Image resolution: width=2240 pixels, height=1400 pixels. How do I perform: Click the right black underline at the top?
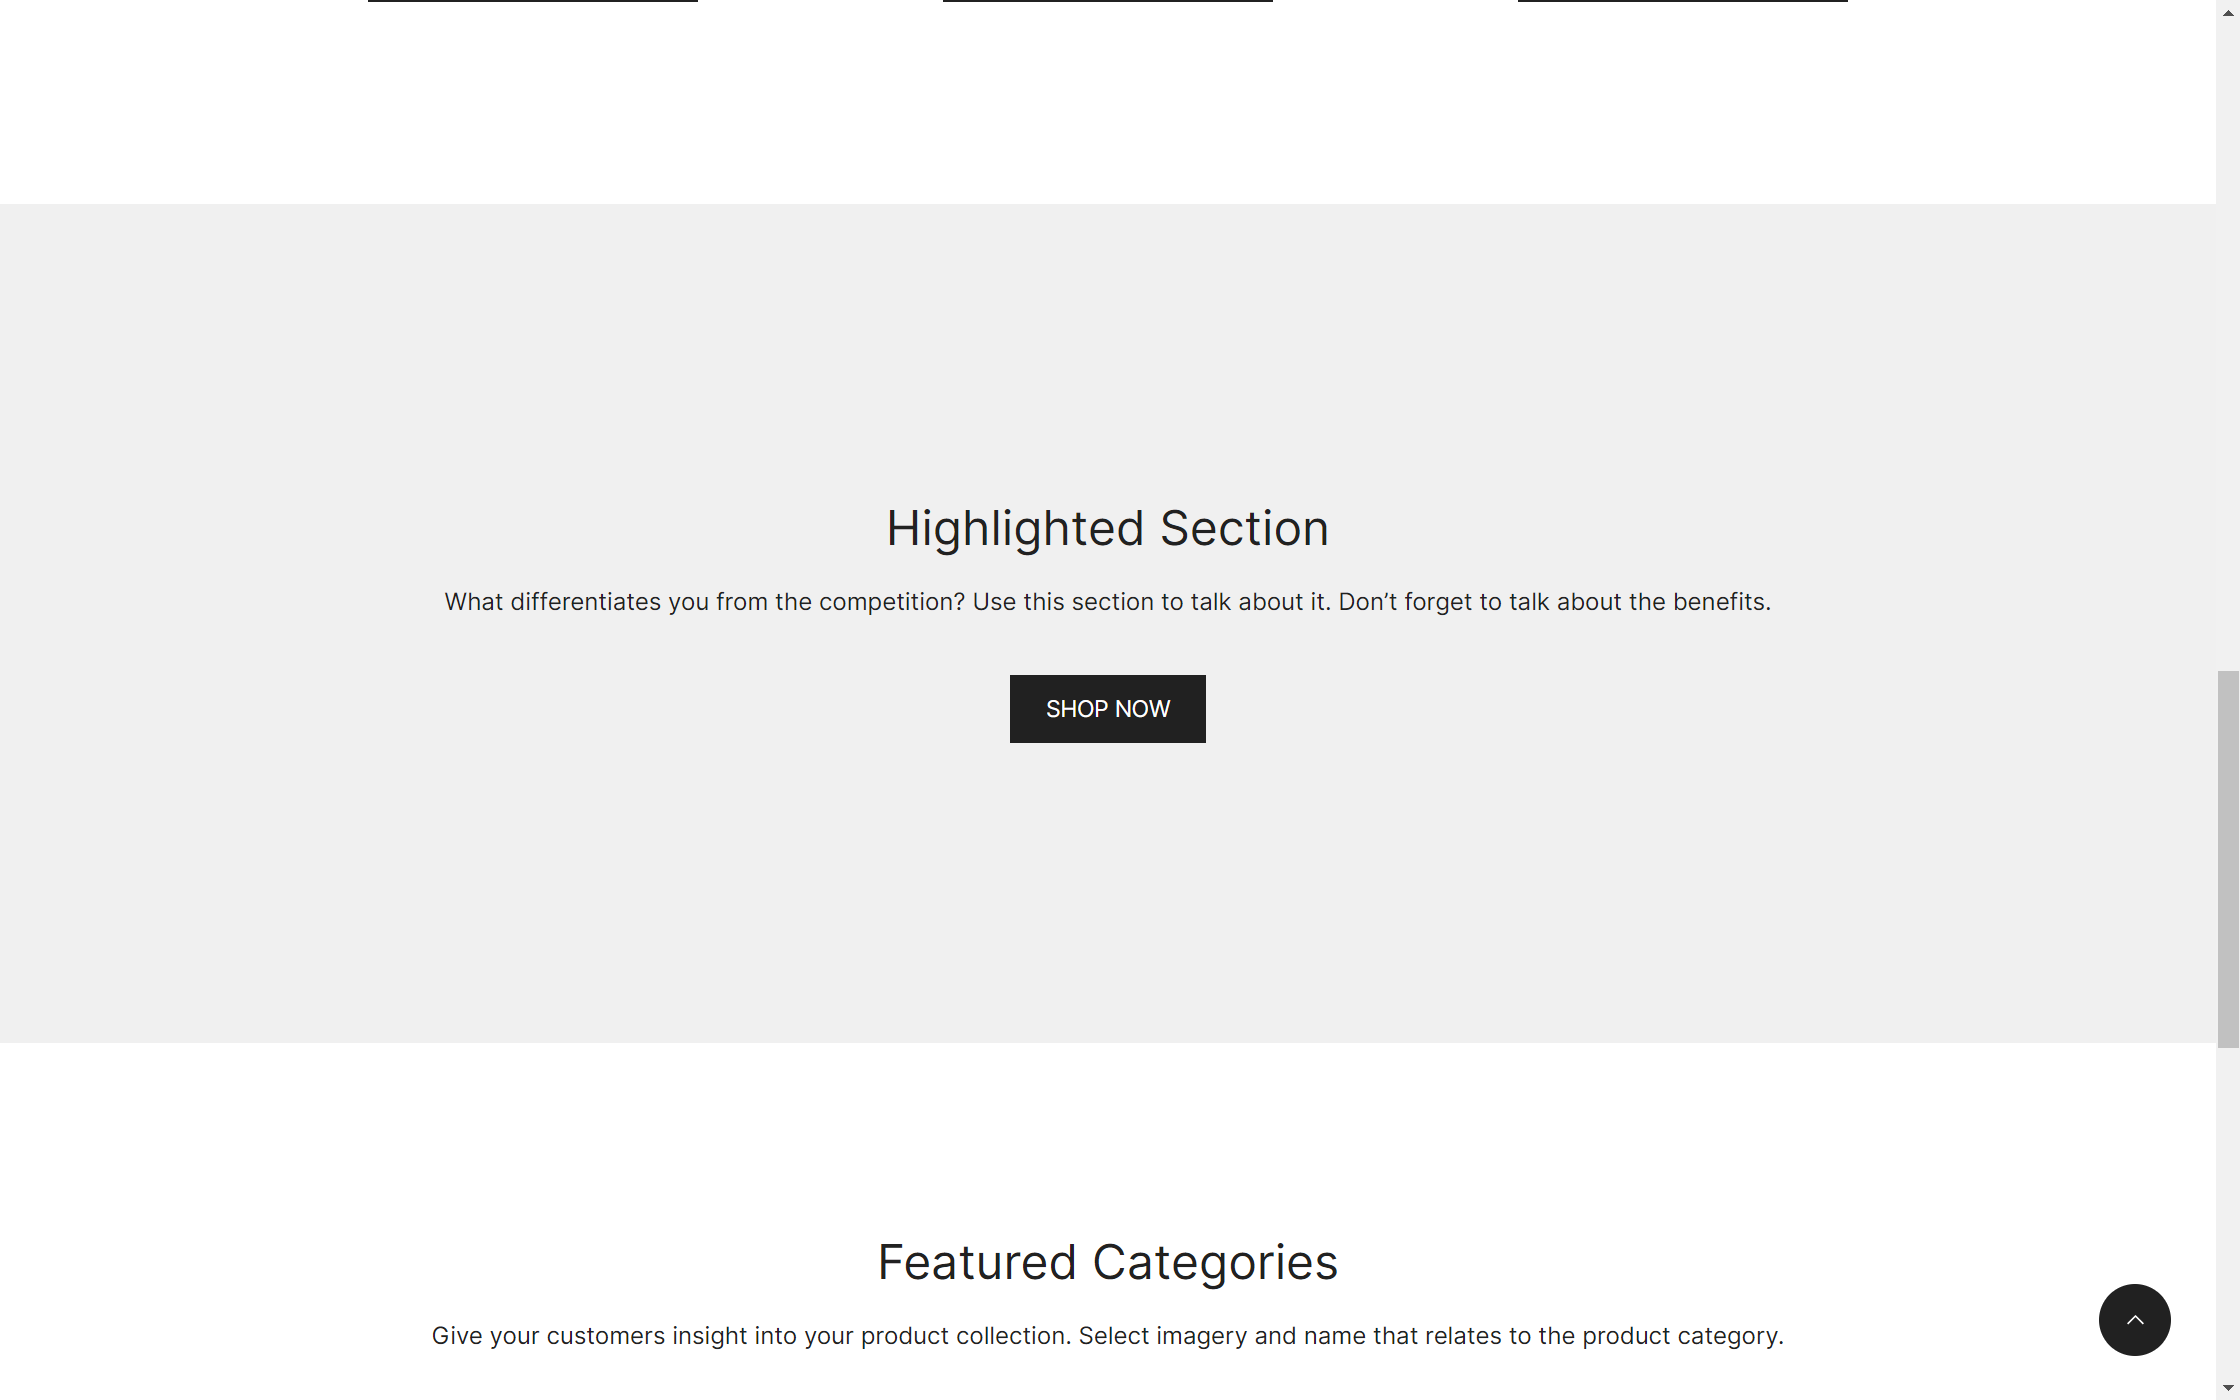click(1682, 1)
